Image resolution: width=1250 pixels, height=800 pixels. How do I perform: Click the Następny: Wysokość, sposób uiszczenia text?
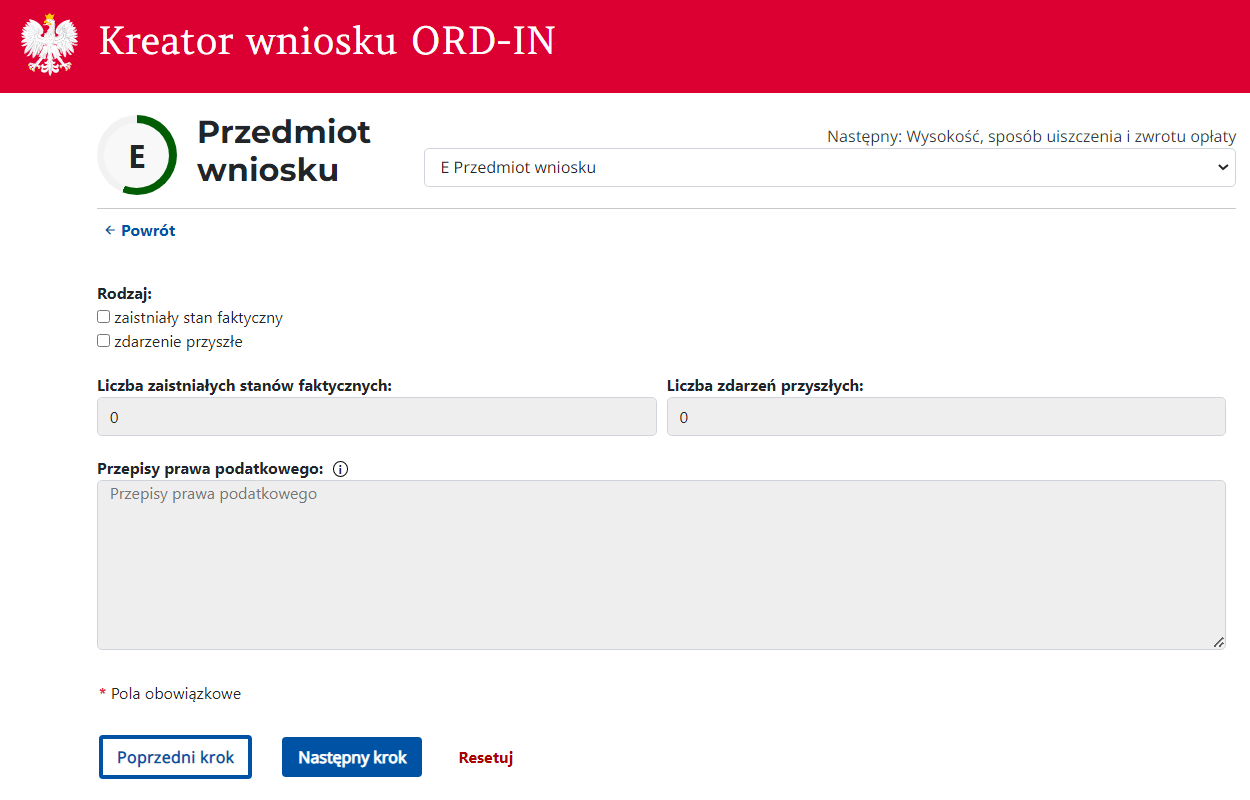[x=1030, y=137]
